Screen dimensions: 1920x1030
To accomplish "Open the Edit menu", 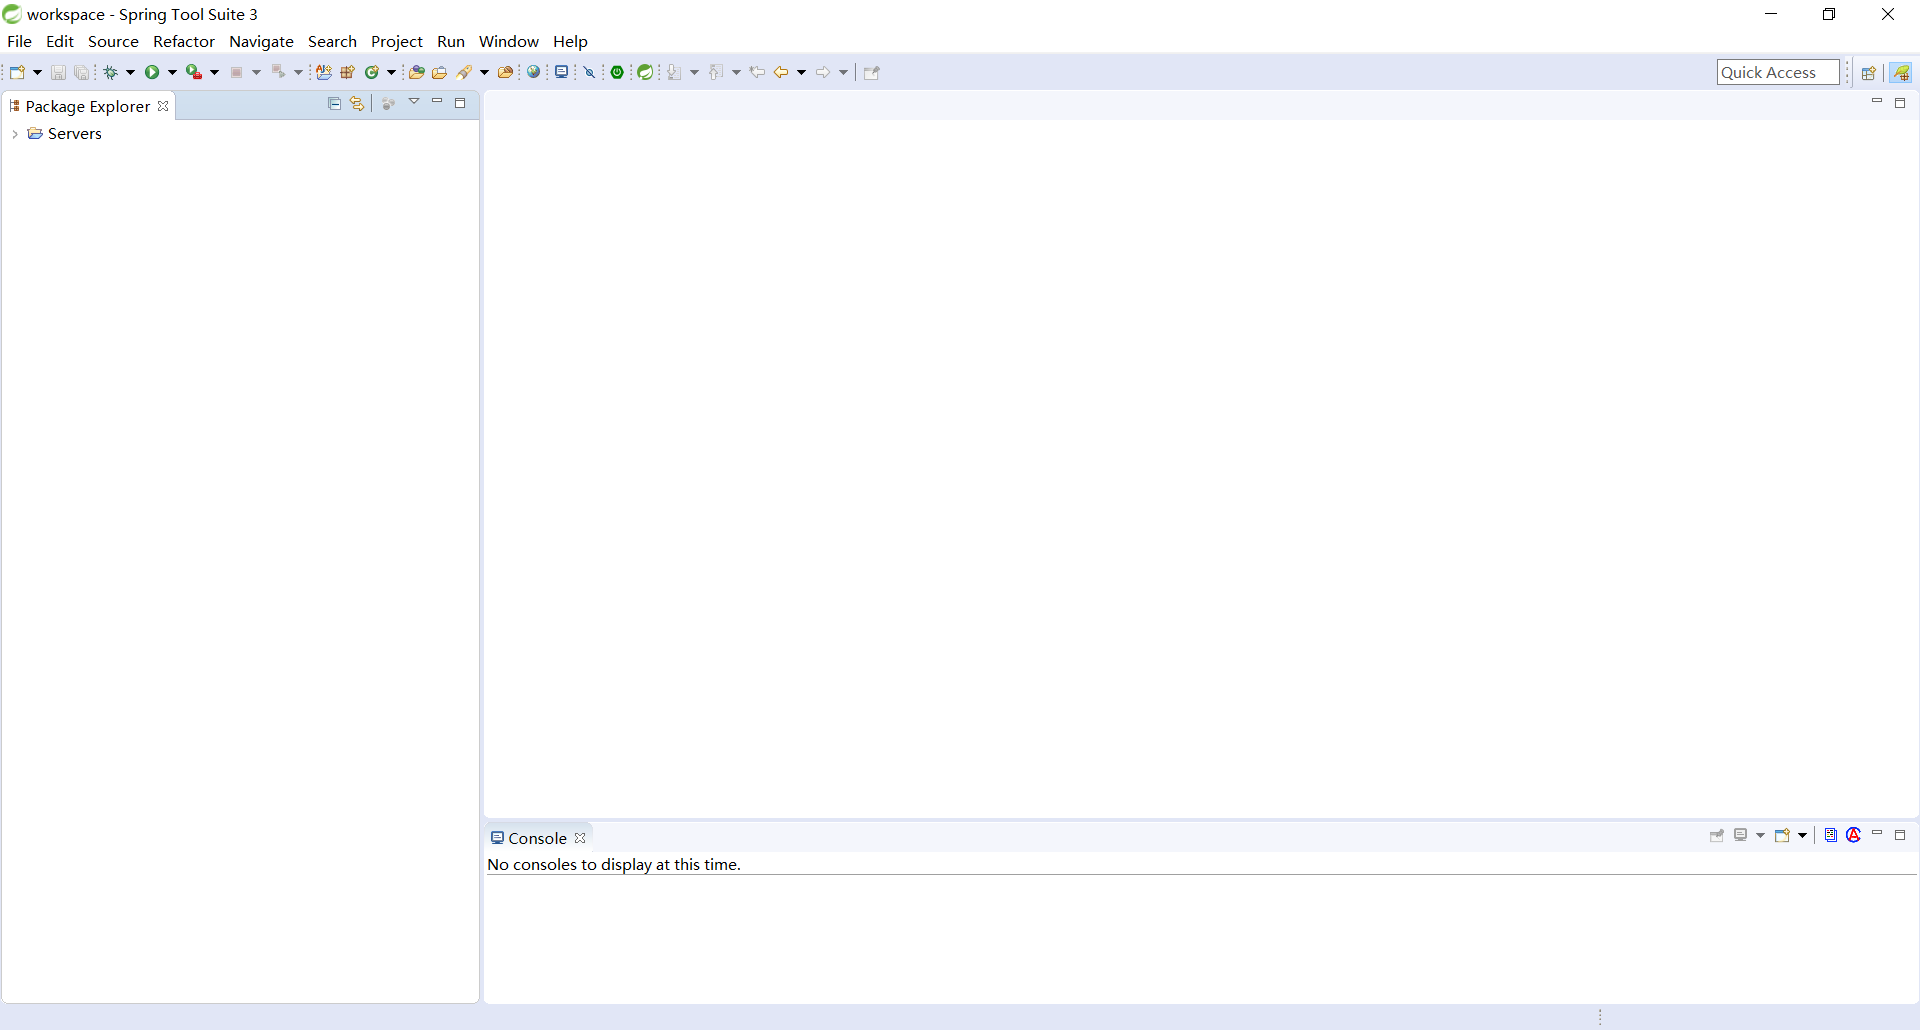I will point(60,41).
